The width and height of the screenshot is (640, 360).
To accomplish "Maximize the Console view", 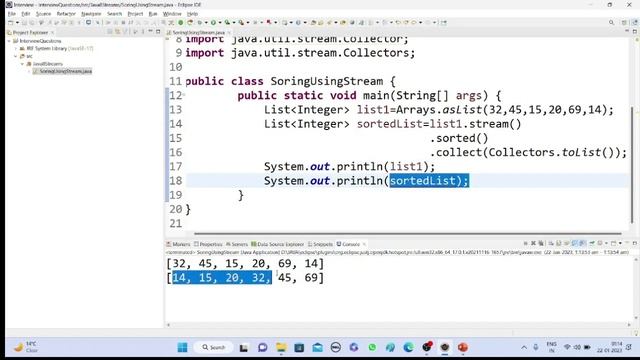I will [635, 243].
